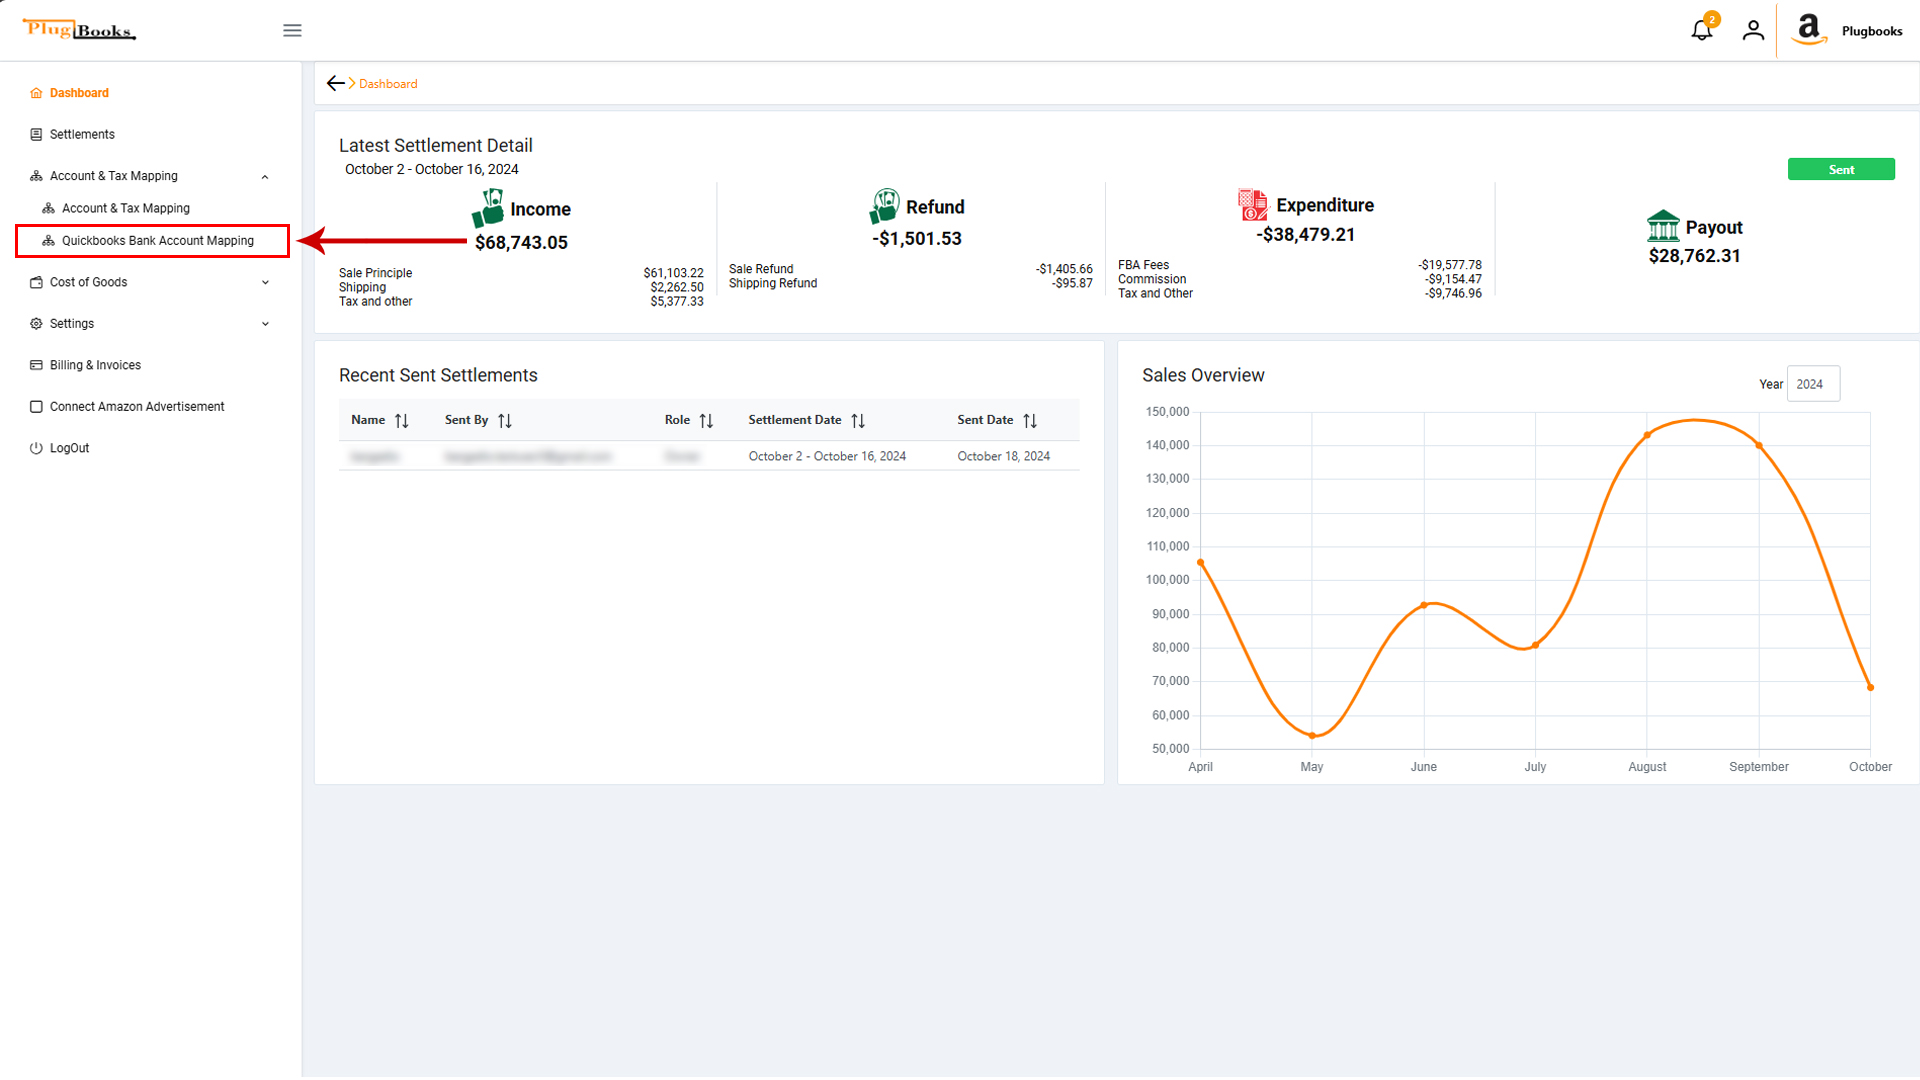The height and width of the screenshot is (1080, 1920).
Task: Click the PlugBooks logo
Action: point(79,30)
